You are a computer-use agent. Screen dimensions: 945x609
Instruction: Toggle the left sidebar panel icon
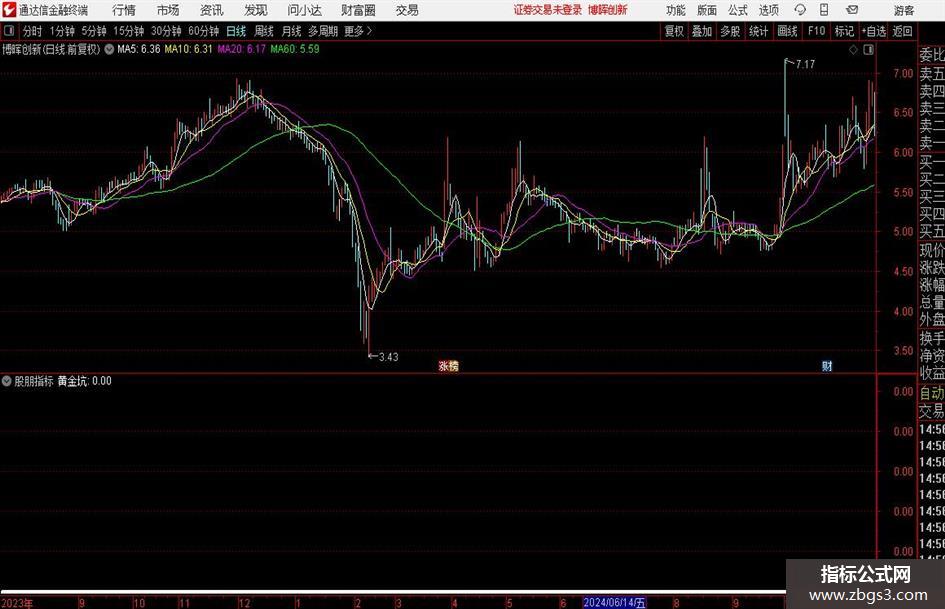click(x=10, y=31)
